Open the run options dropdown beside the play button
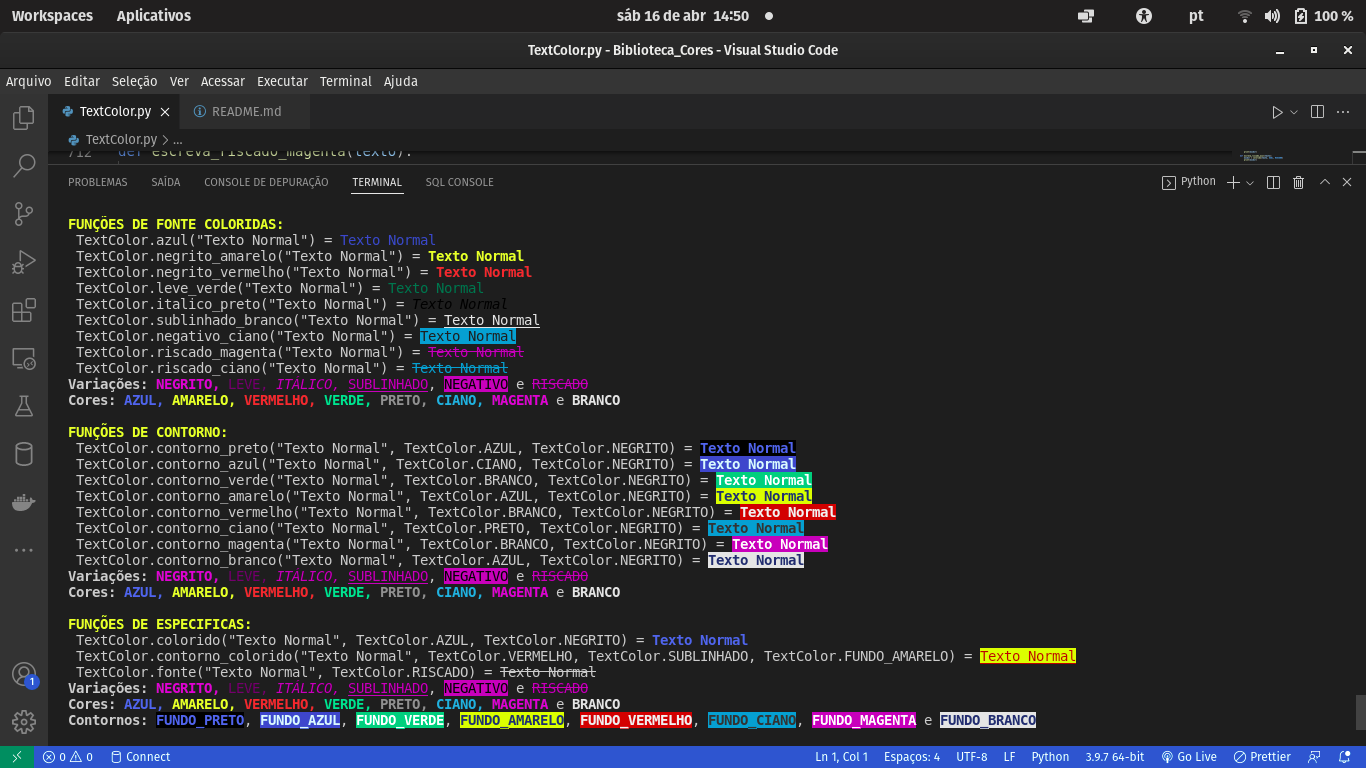The width and height of the screenshot is (1366, 768). point(1292,112)
